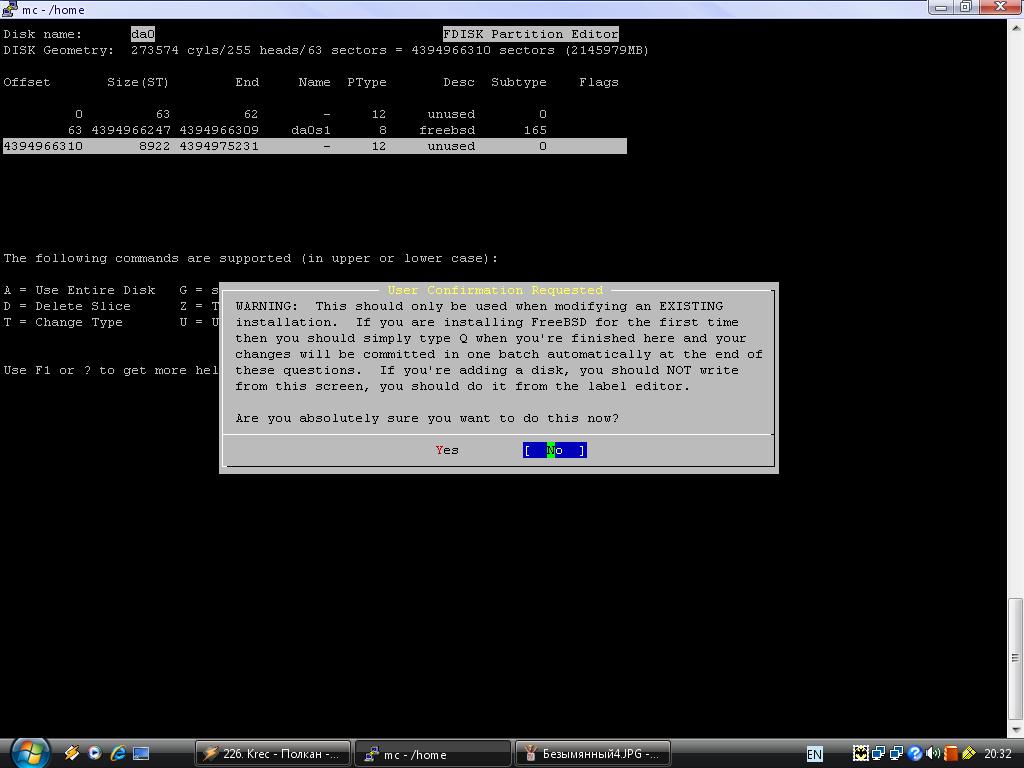1024x768 pixels.
Task: Open the volume control in system tray
Action: (933, 754)
